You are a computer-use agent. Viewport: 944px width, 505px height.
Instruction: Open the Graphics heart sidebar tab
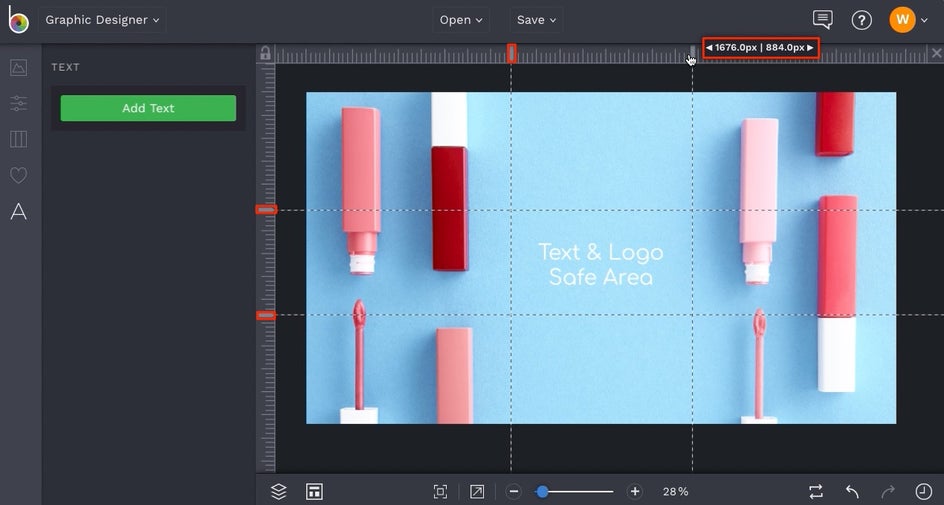point(19,175)
